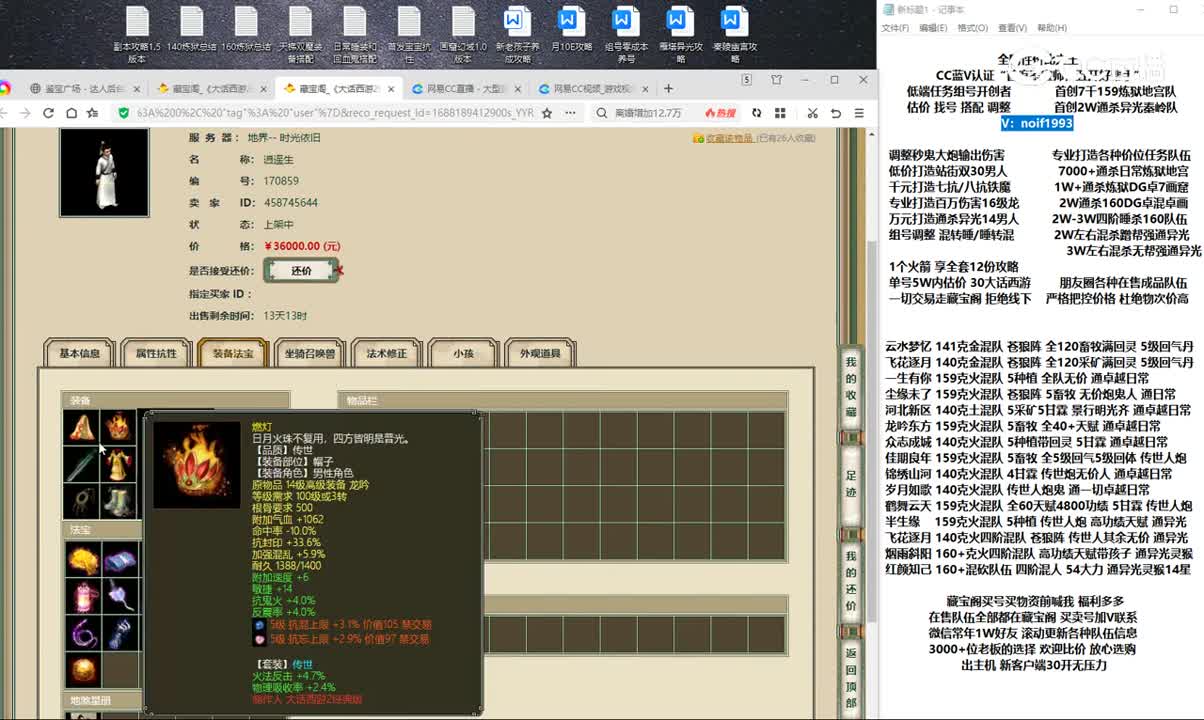Open 我的还价 side panel
Image resolution: width=1204 pixels, height=720 pixels.
click(851, 582)
